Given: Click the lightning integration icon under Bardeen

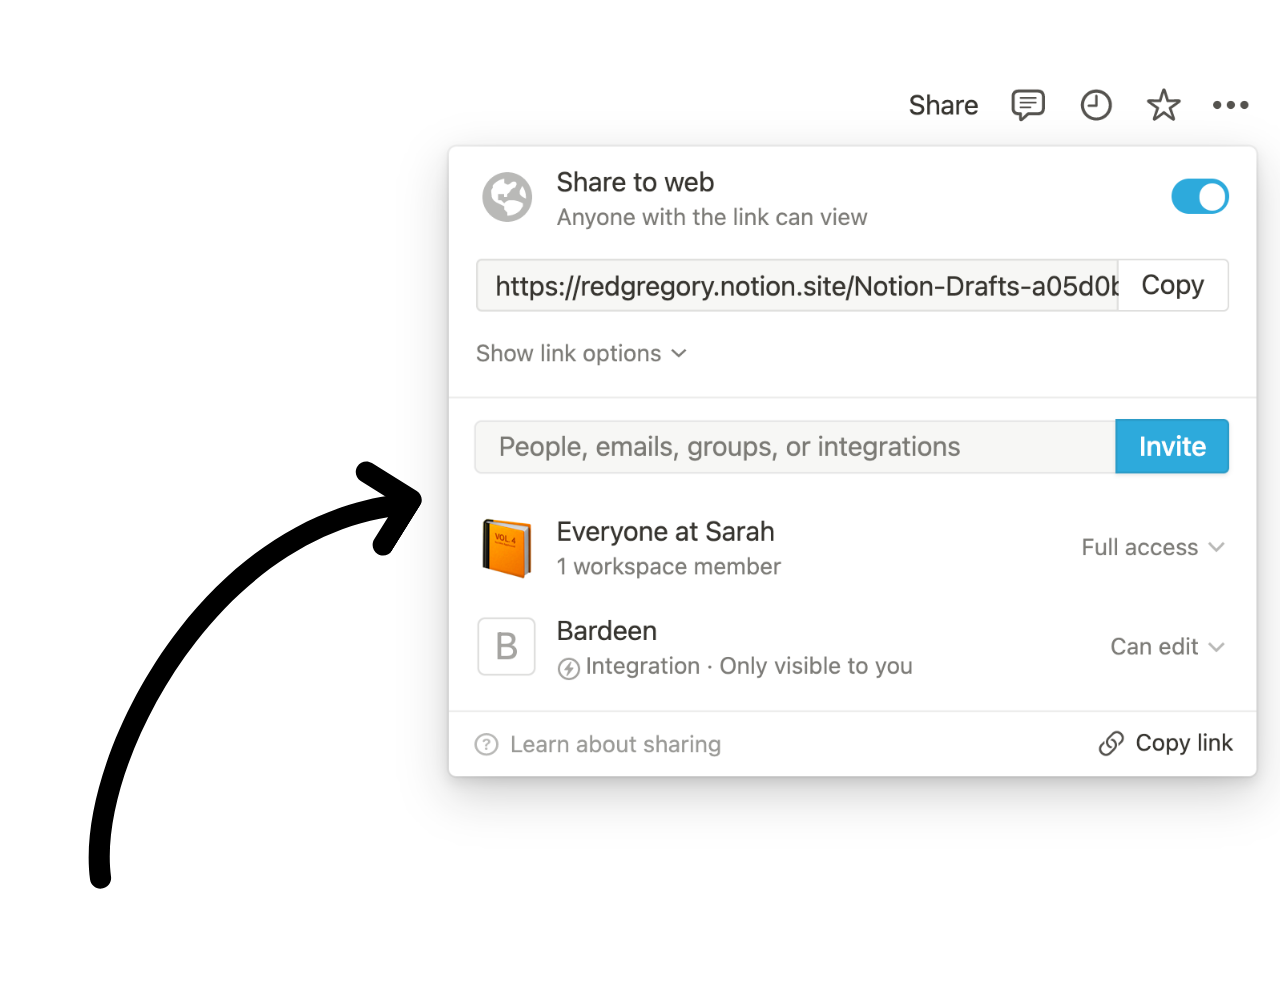Looking at the screenshot, I should [569, 668].
